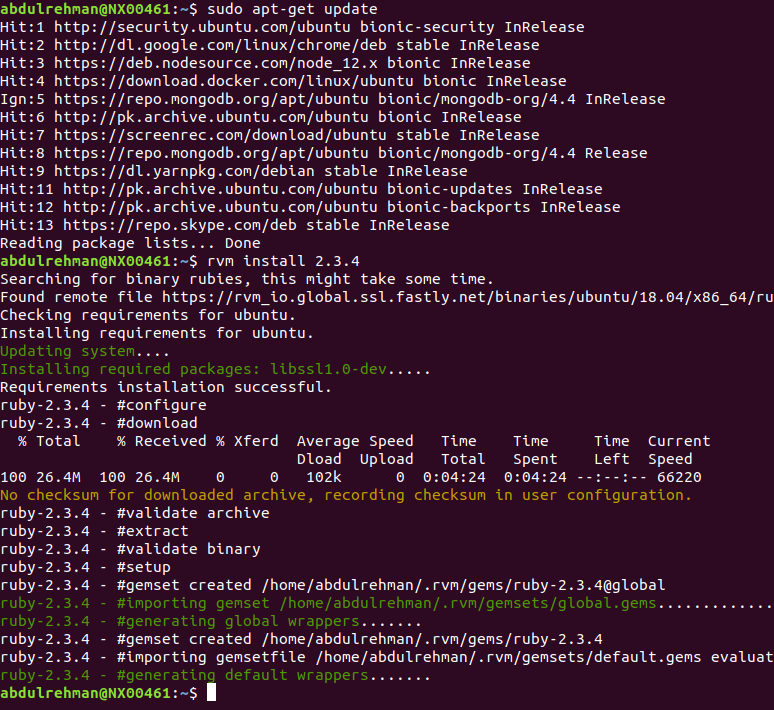
Task: Click the rvm_io.global.ssl.fastly.net URL
Action: pyautogui.click(x=467, y=297)
